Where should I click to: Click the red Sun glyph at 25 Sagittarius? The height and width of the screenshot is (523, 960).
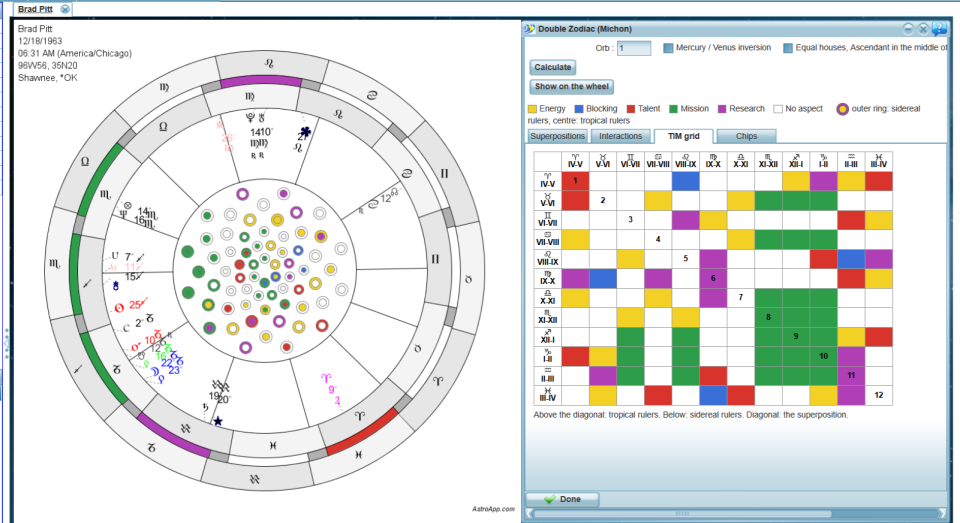pyautogui.click(x=119, y=308)
